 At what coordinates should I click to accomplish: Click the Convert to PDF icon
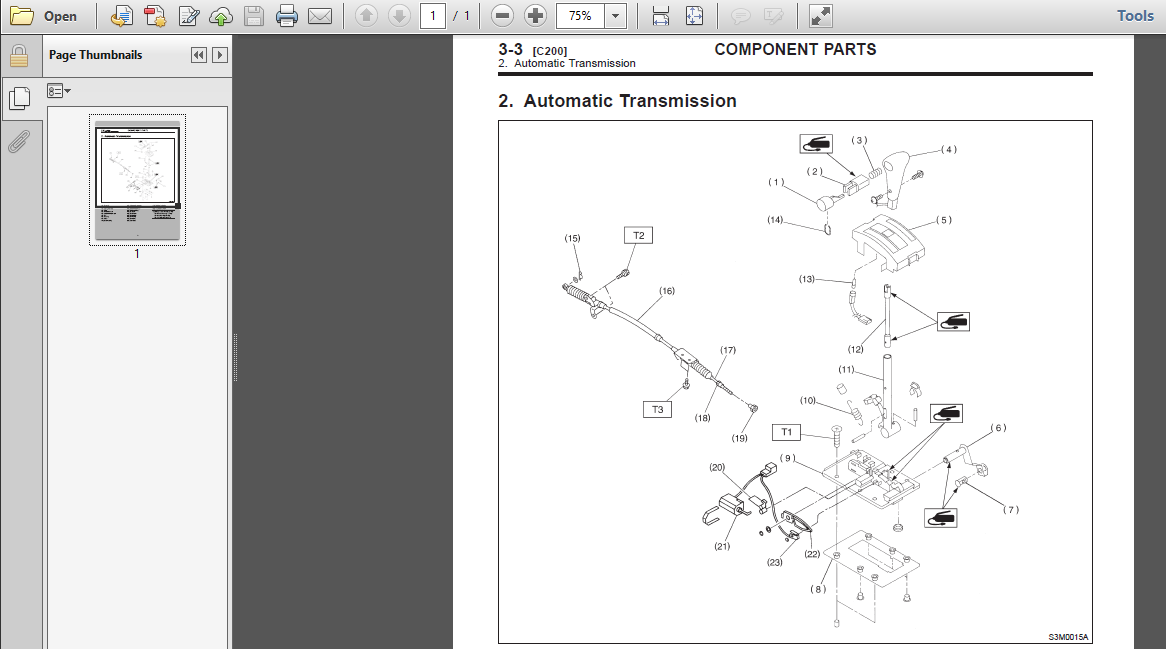[x=155, y=16]
